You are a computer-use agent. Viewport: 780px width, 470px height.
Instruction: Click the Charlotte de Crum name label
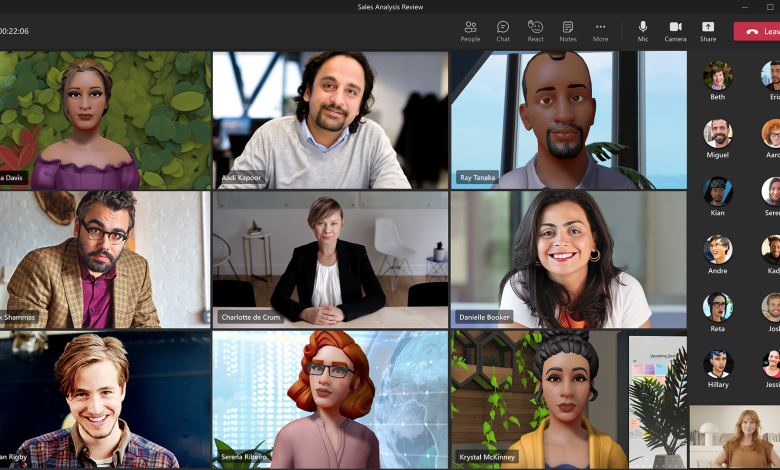pos(251,317)
